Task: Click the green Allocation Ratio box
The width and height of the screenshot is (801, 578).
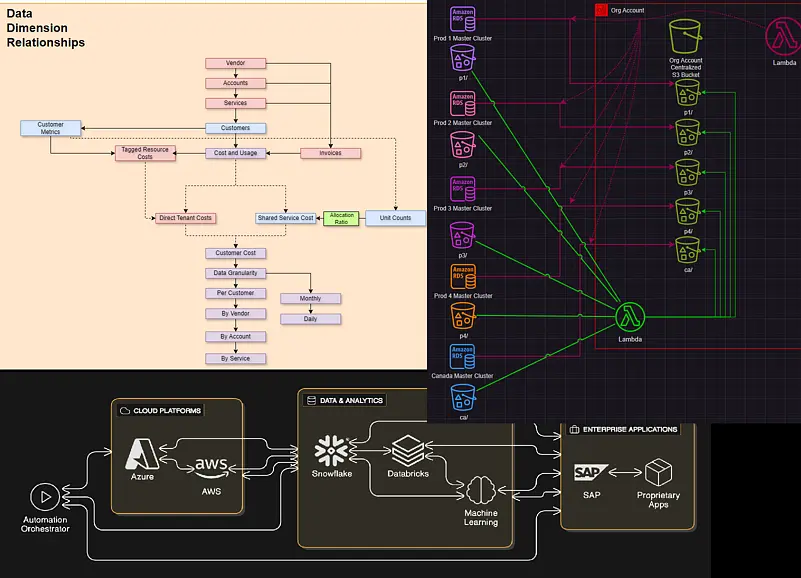Action: pos(342,217)
